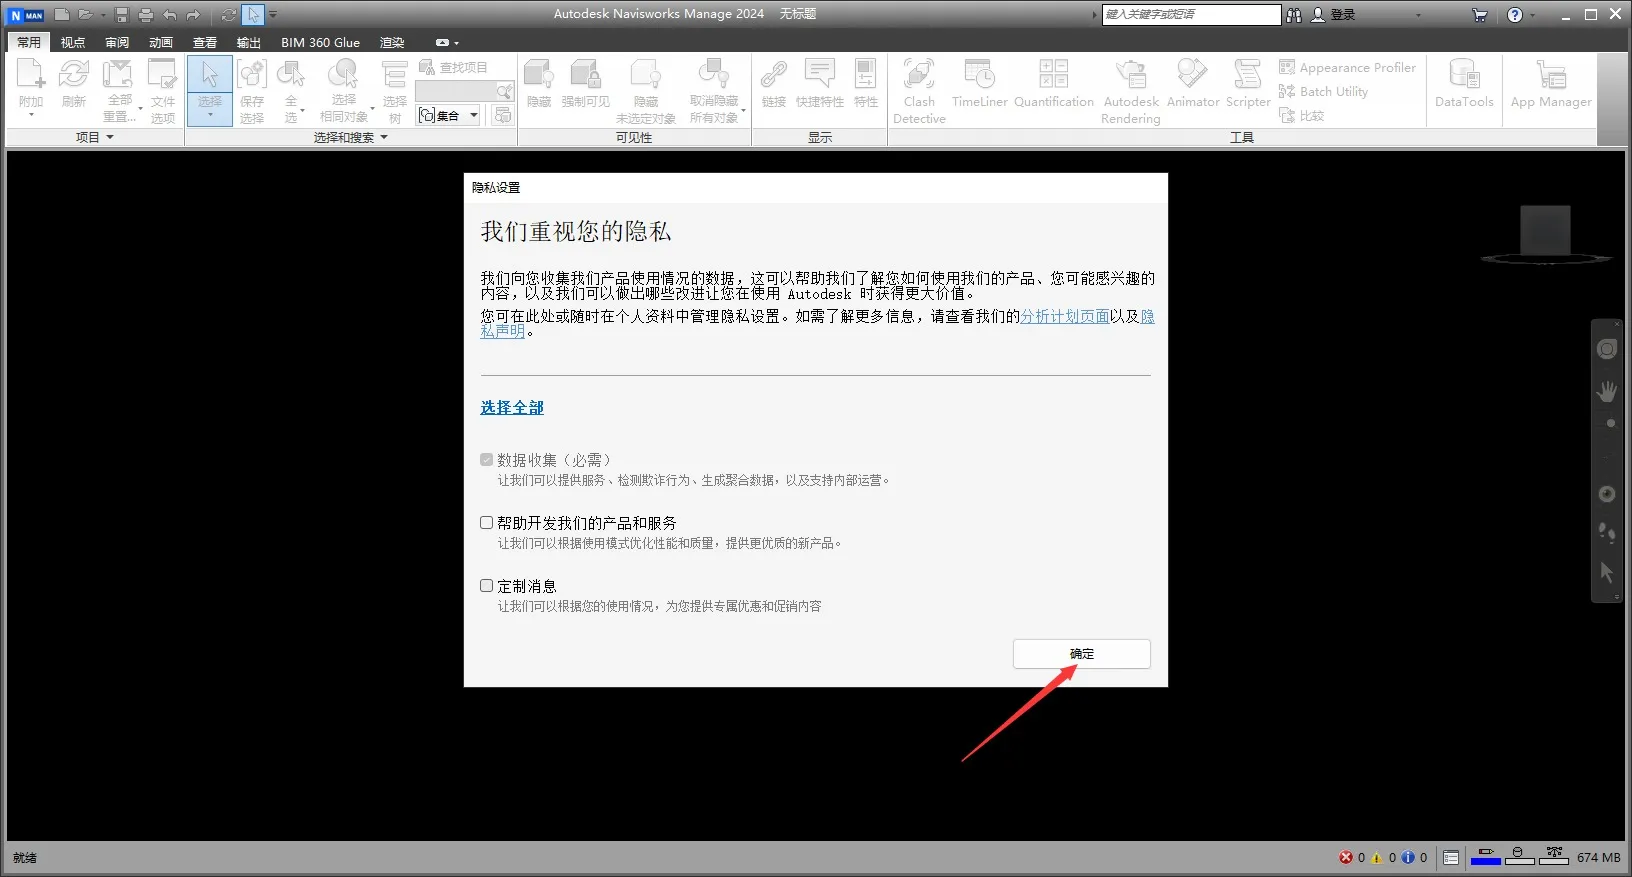Click the DataTools icon
The width and height of the screenshot is (1632, 877).
(x=1463, y=83)
